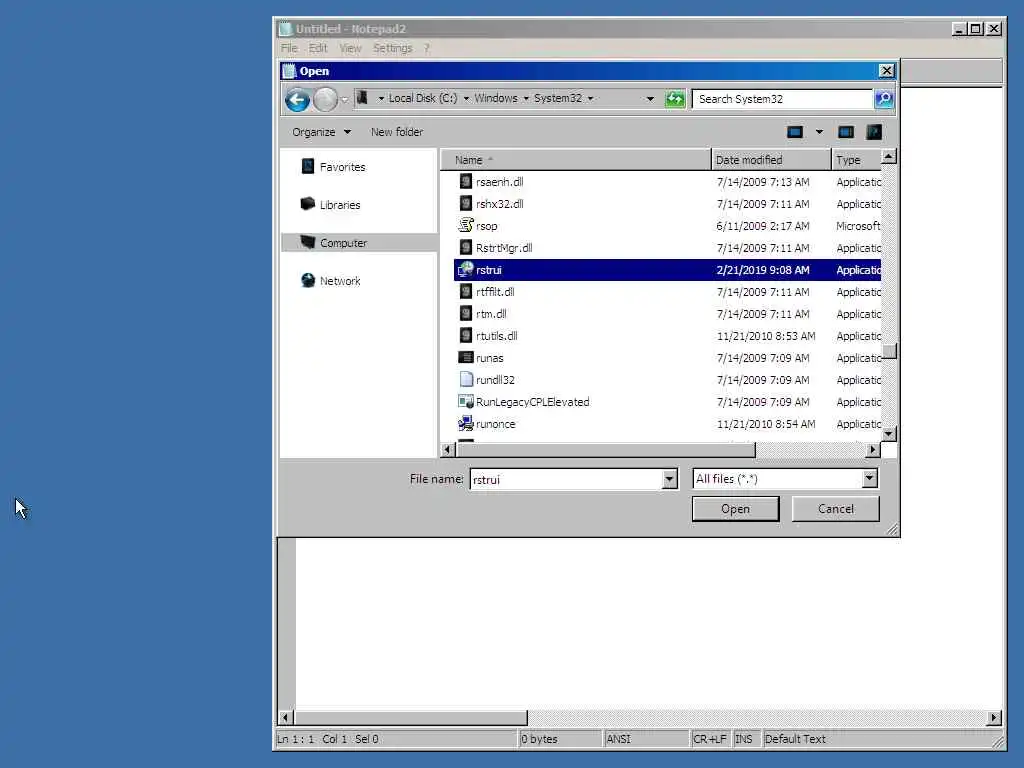Screen dimensions: 1024x768
Task: Select the Favorites star icon
Action: pyautogui.click(x=308, y=167)
